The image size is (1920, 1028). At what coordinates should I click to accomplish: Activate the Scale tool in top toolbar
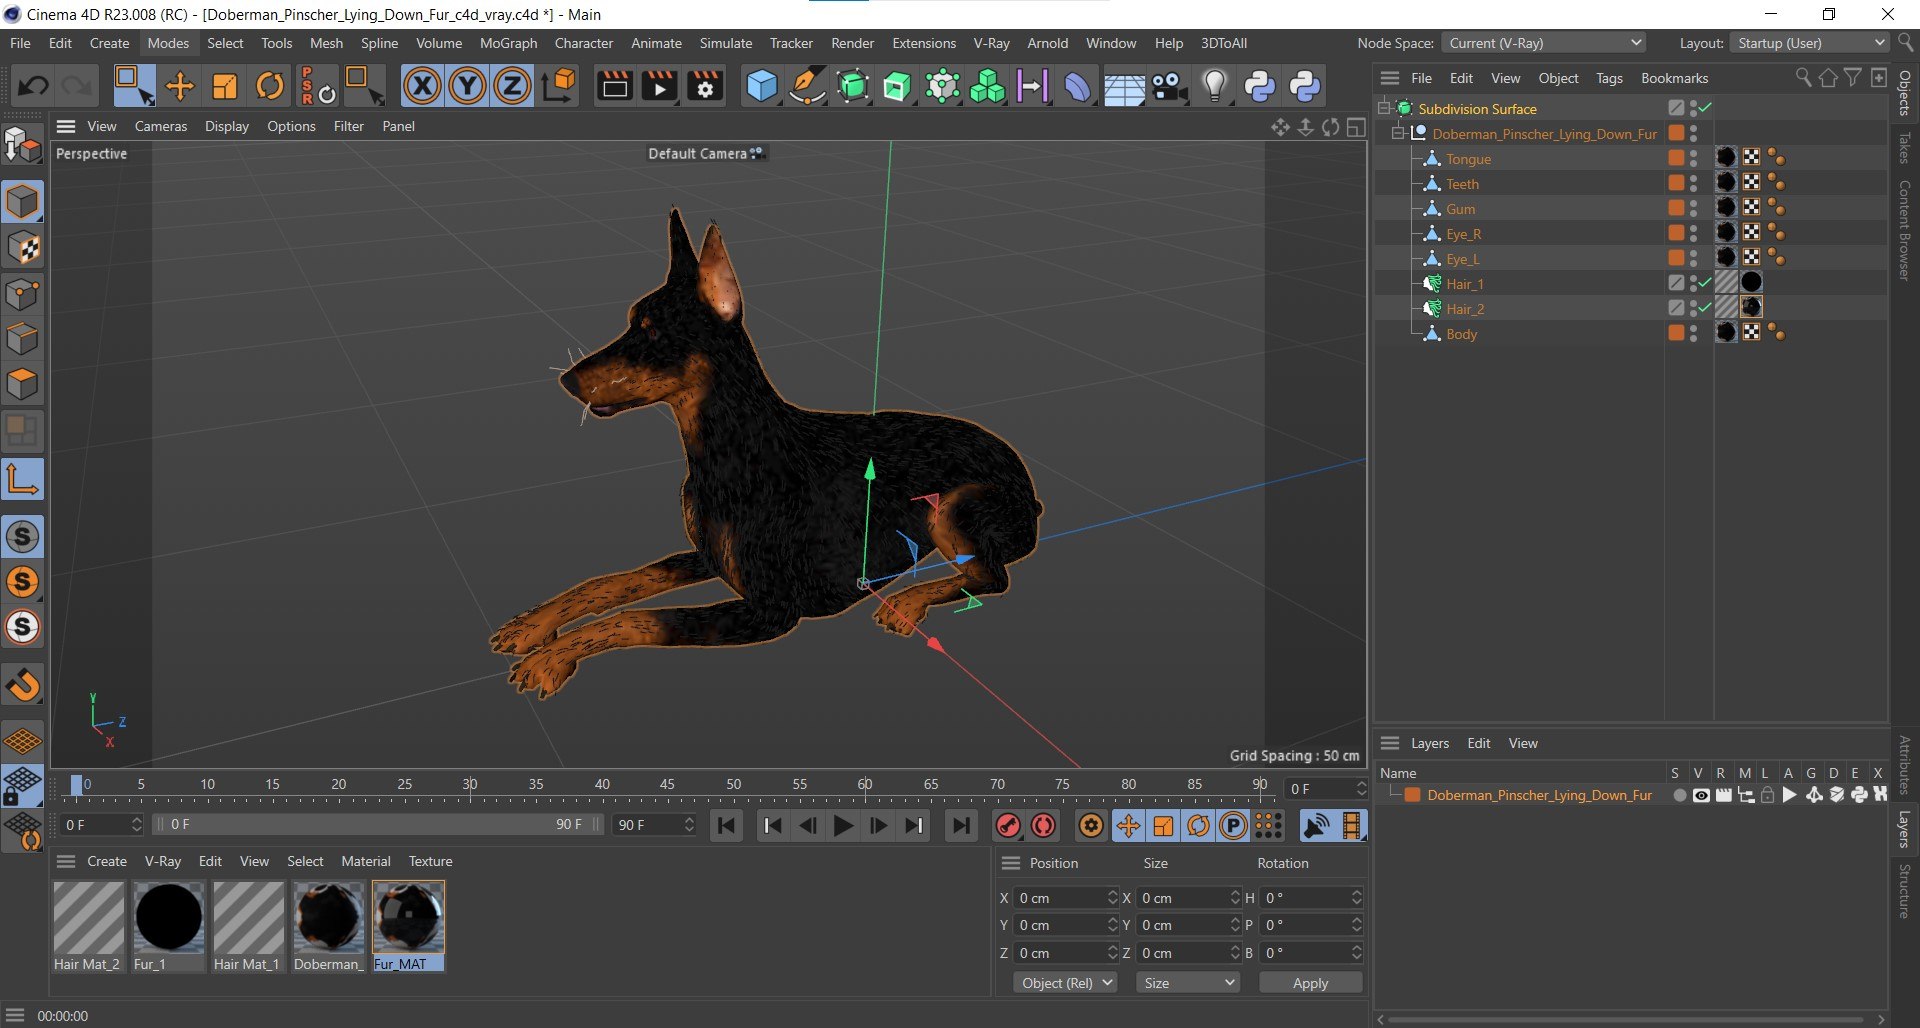tap(225, 86)
